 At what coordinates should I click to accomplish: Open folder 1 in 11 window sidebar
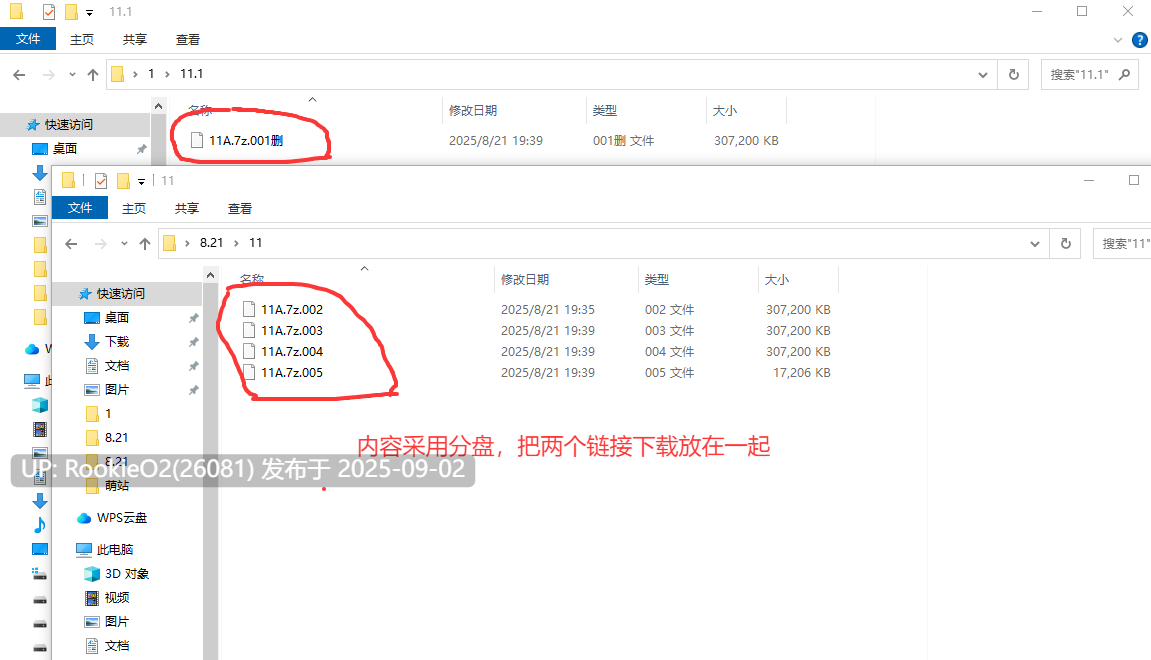point(108,413)
